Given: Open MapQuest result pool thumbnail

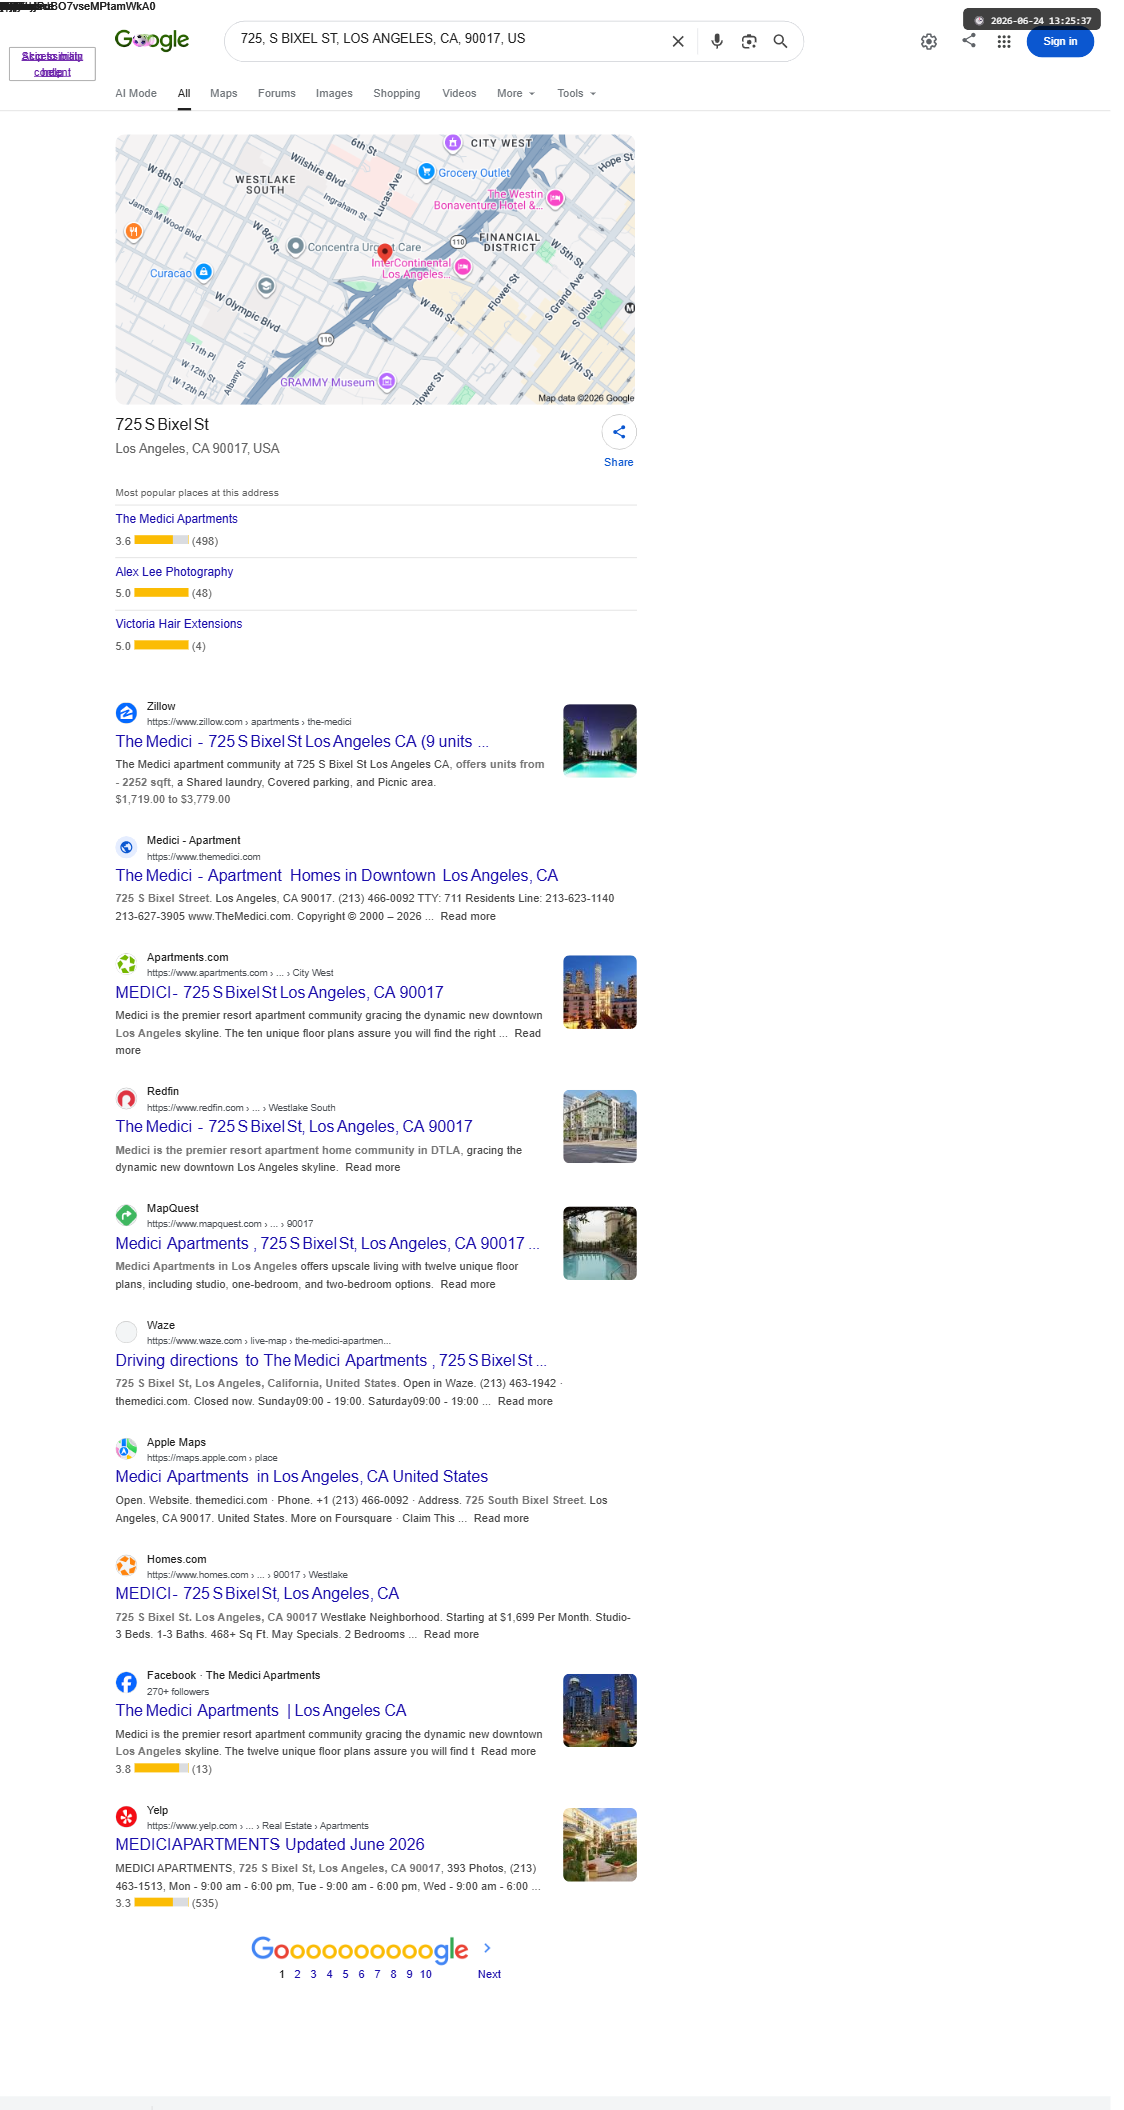Looking at the screenshot, I should pos(600,1243).
